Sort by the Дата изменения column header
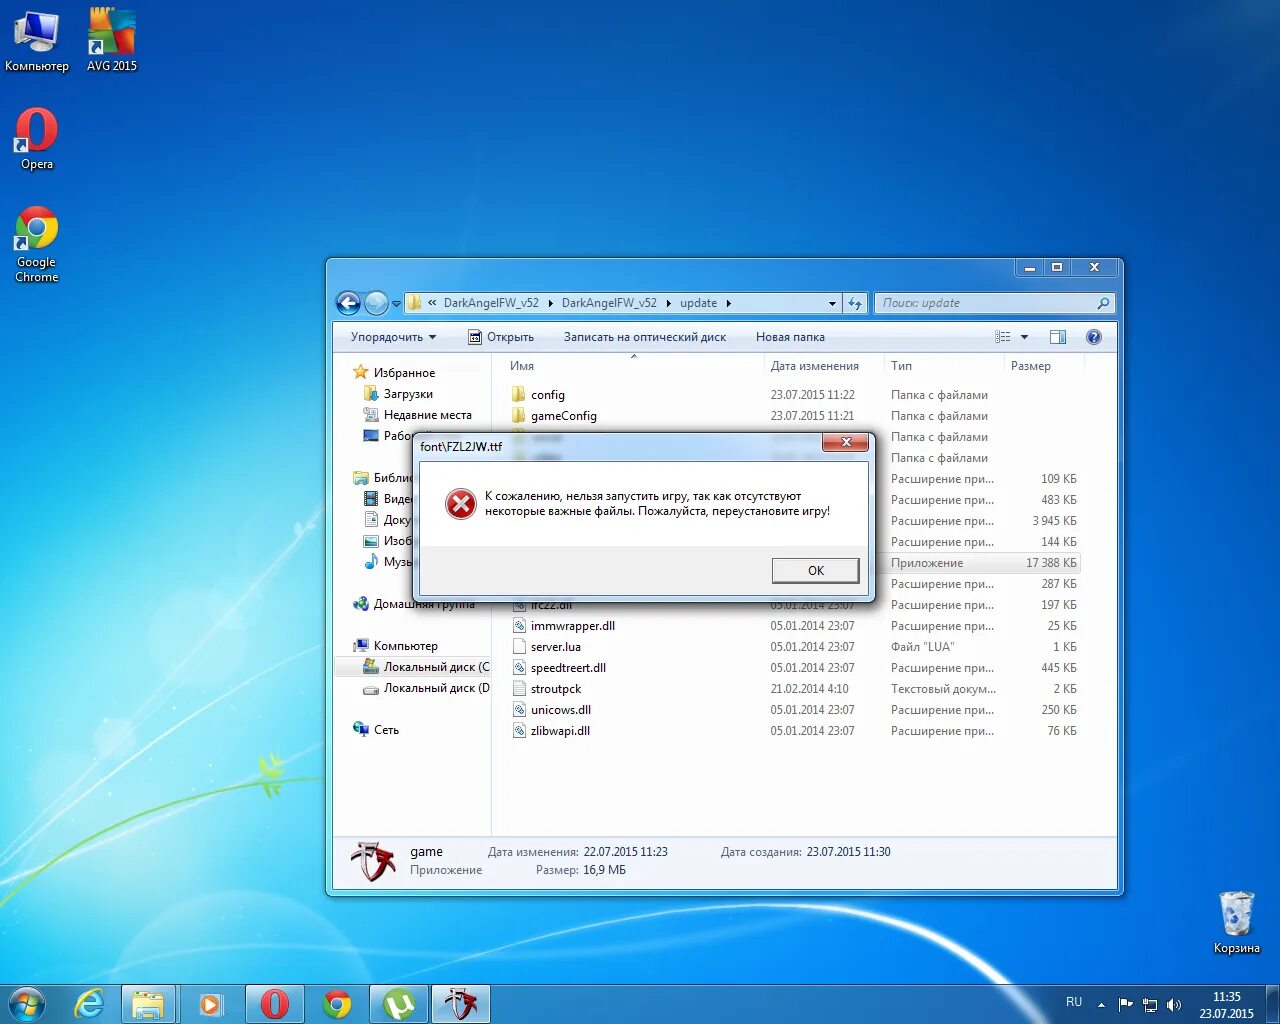Screen dimensions: 1280x1024 [824, 366]
